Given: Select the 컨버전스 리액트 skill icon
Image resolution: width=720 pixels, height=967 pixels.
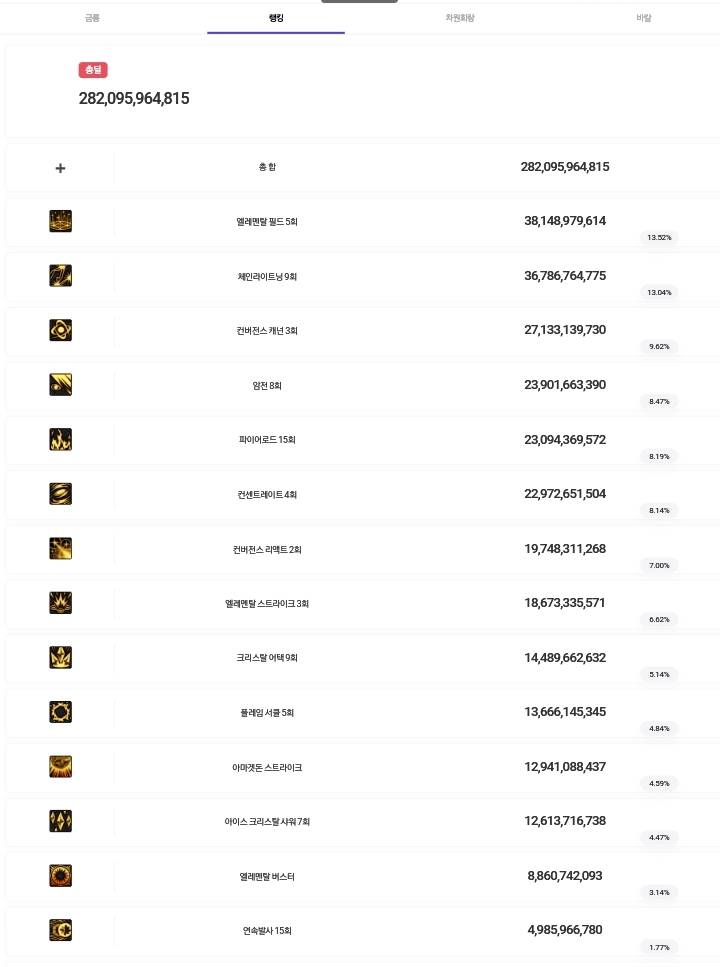Looking at the screenshot, I should point(60,548).
